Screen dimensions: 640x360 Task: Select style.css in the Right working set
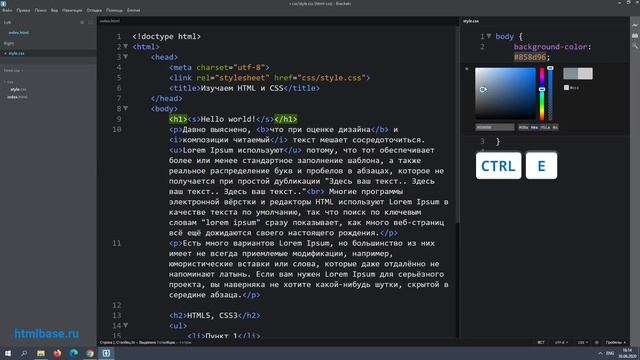pyautogui.click(x=16, y=53)
